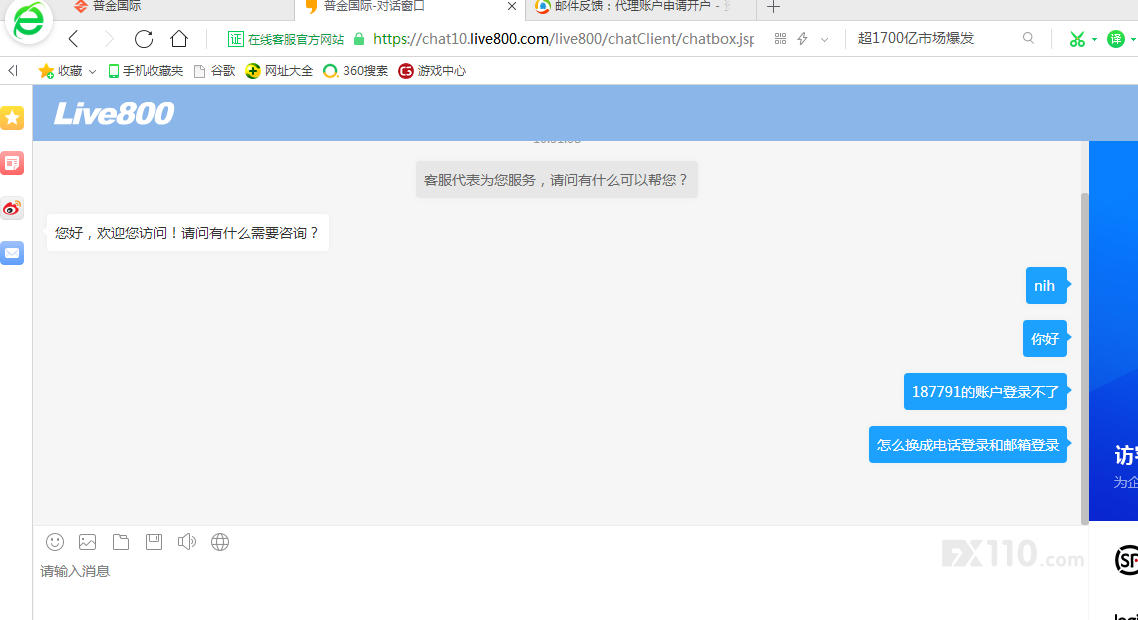Open sidebar mail icon
This screenshot has height=620, width=1138.
coord(12,253)
